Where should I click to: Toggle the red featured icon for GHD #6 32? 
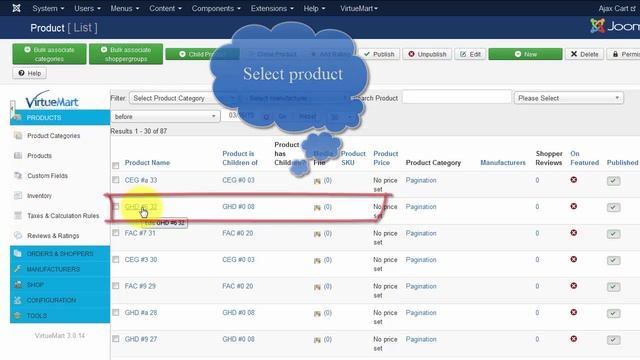pos(573,206)
